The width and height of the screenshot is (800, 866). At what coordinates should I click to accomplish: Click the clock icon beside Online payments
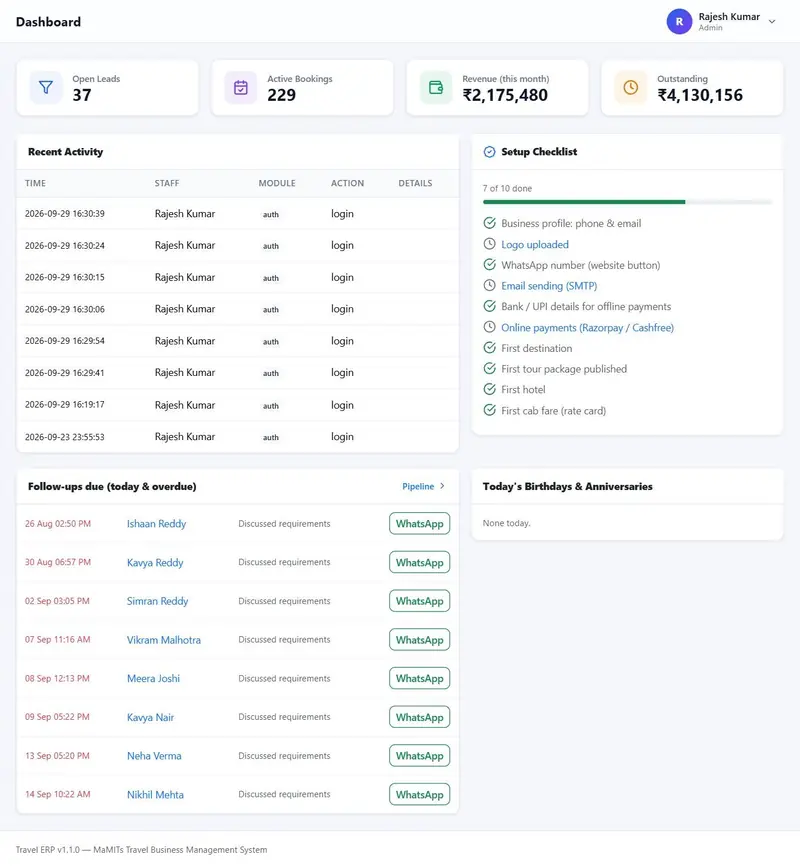point(490,327)
